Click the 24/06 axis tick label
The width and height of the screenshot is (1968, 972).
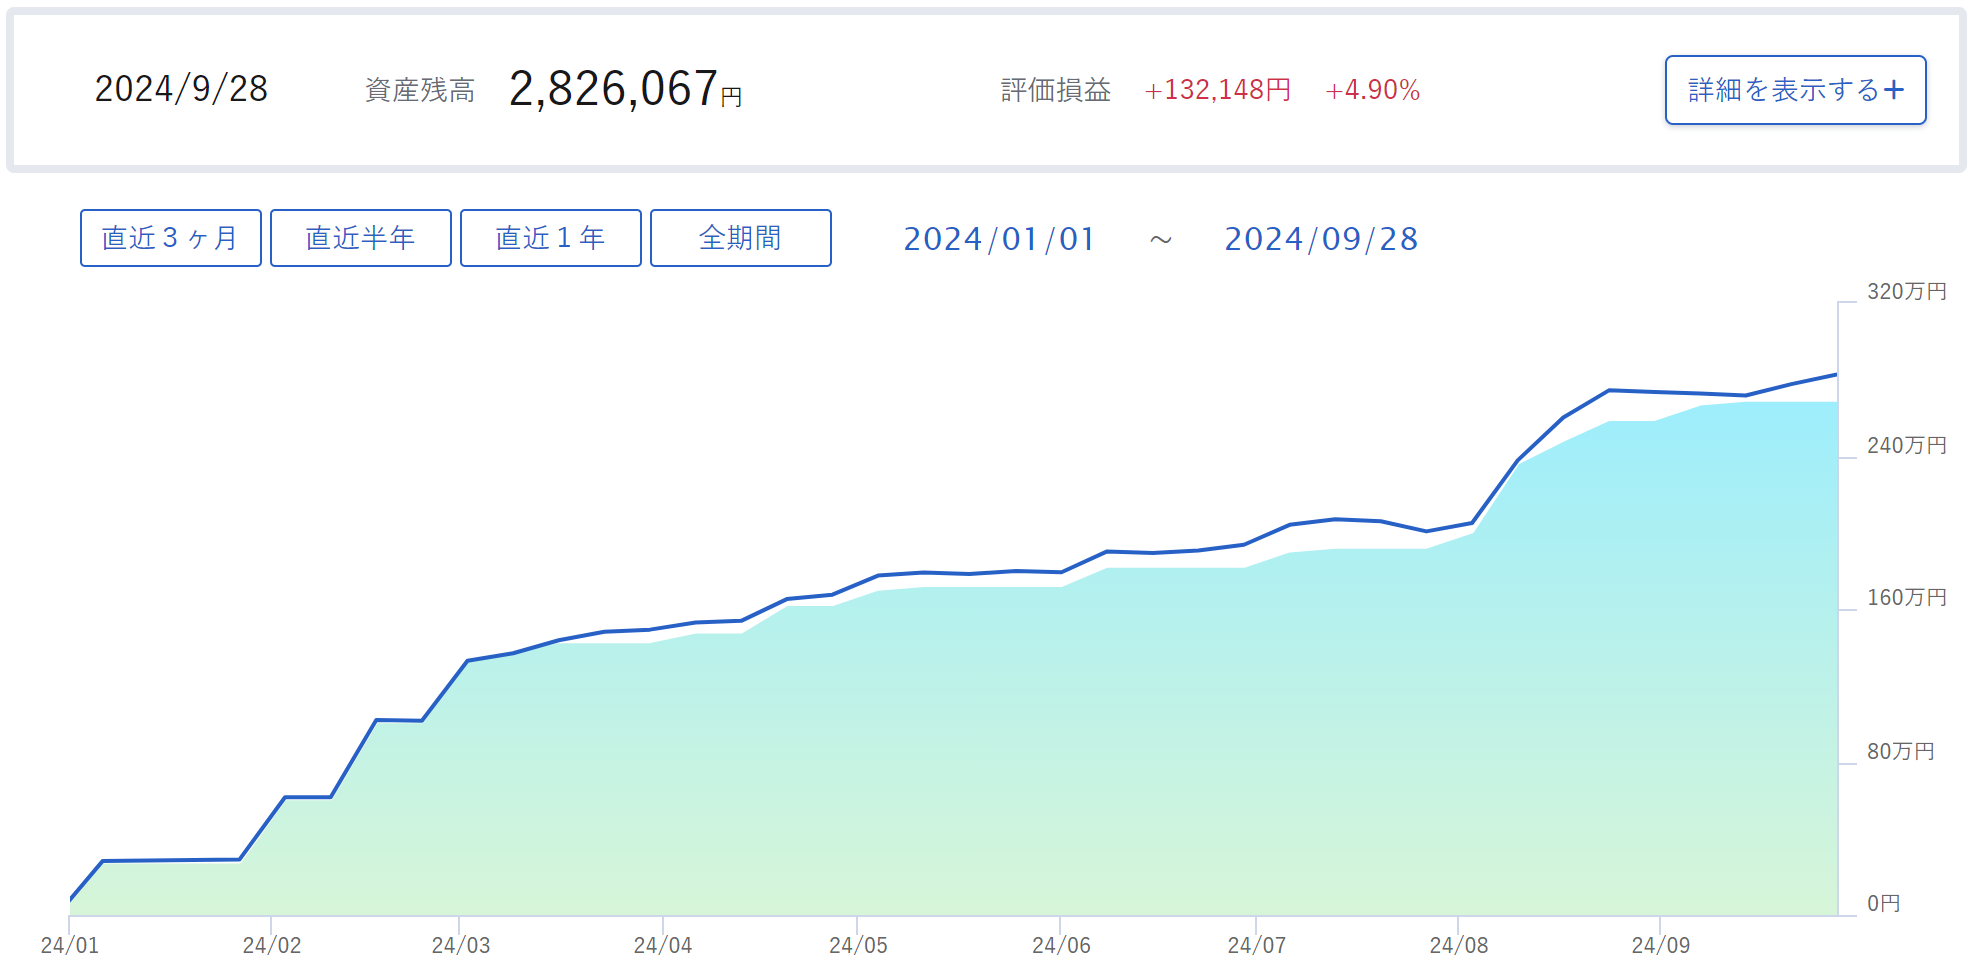pos(1061,945)
